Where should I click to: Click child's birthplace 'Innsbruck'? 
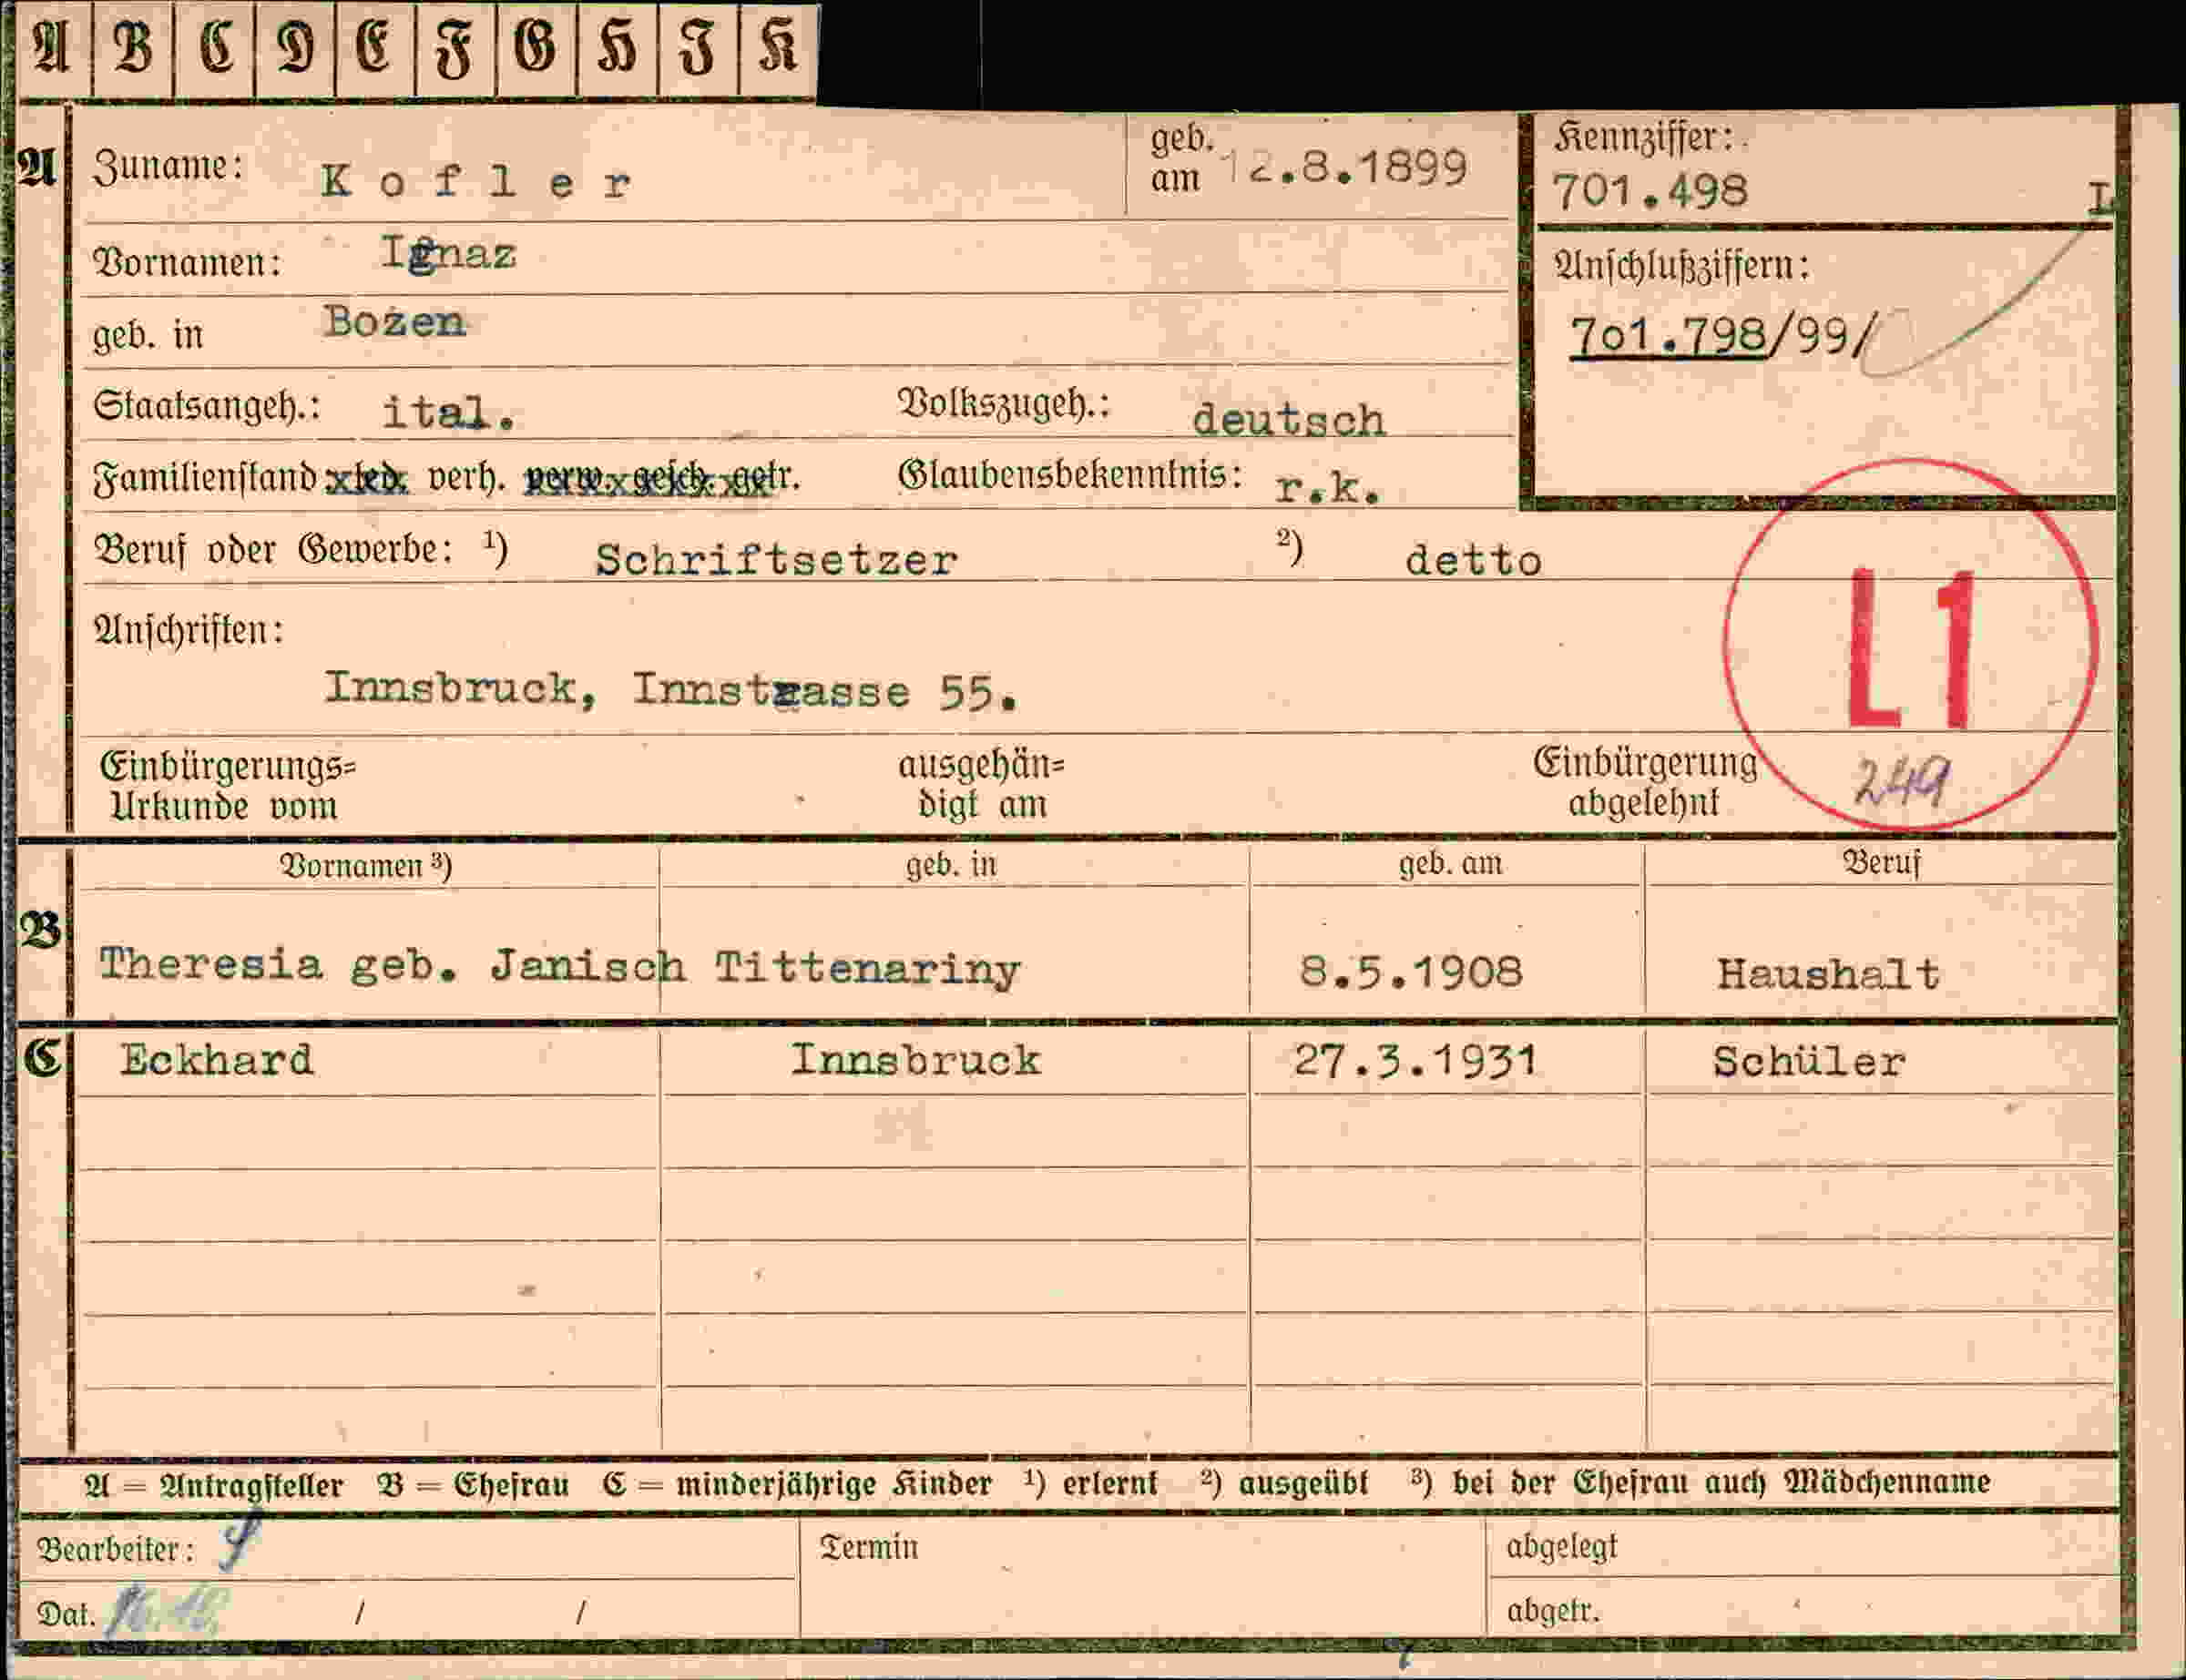tap(915, 1059)
